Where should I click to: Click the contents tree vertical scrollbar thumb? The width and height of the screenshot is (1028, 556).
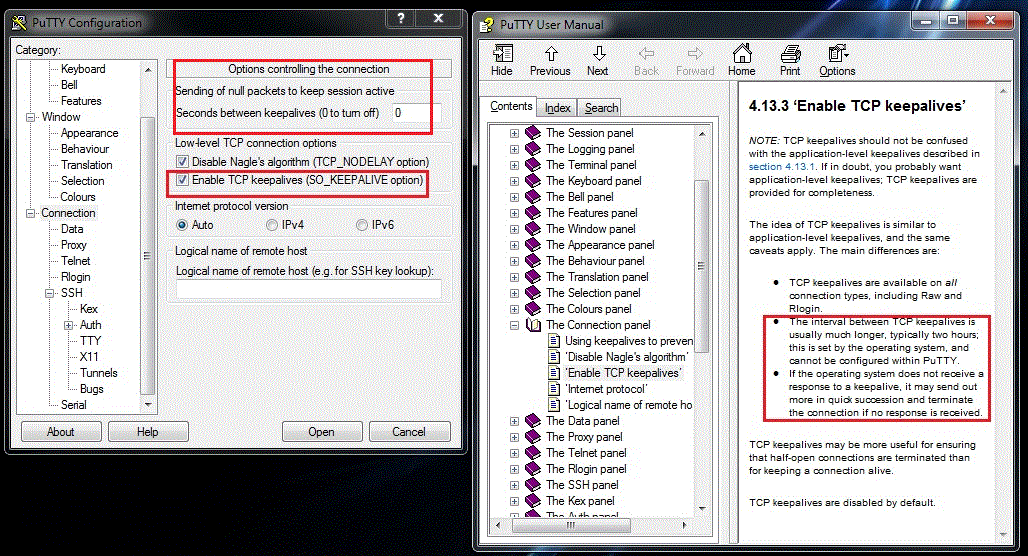702,266
